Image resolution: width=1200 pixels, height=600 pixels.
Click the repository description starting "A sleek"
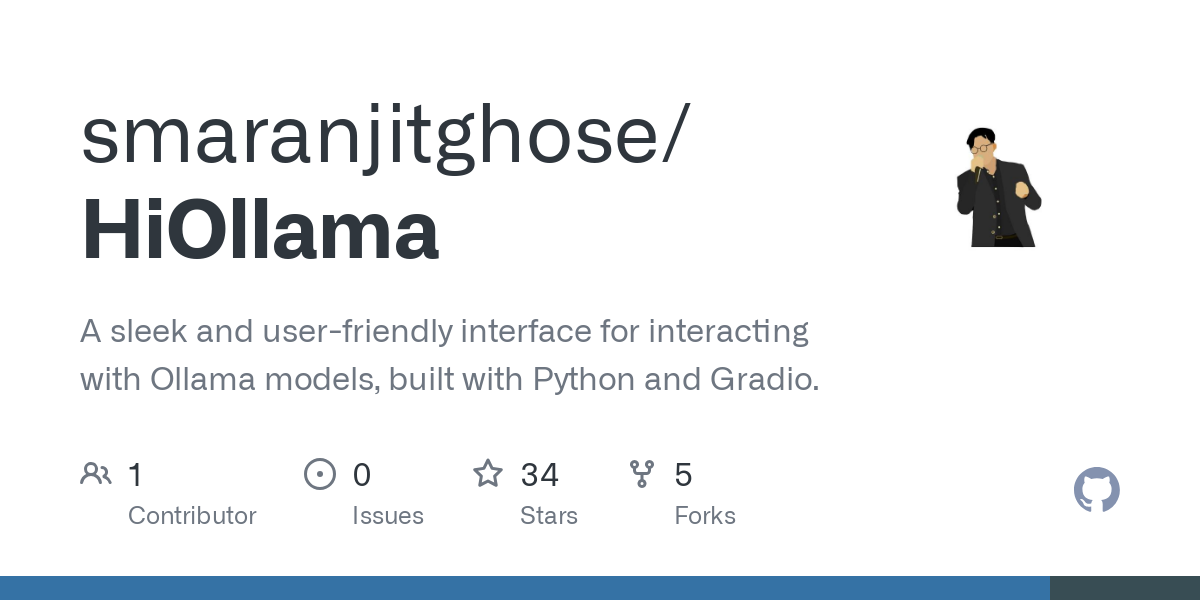tap(444, 331)
